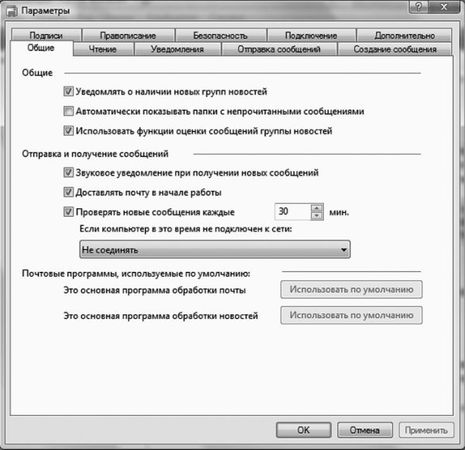This screenshot has height=450, width=465.
Task: Click Использовать по умолчанию for news program
Action: tap(351, 315)
